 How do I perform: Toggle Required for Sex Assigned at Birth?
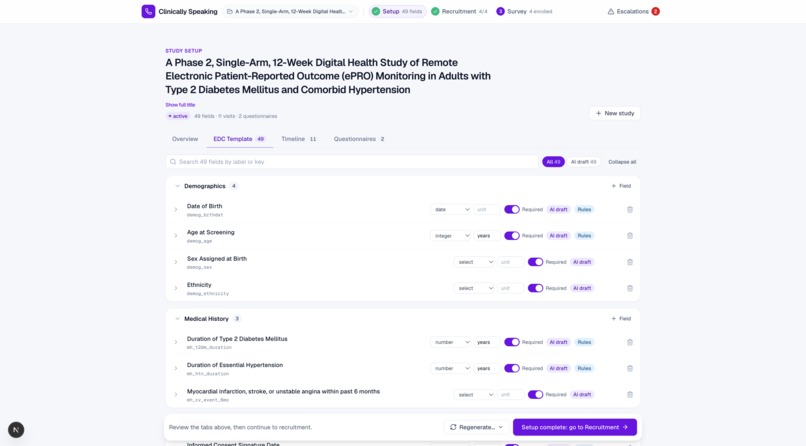[535, 262]
